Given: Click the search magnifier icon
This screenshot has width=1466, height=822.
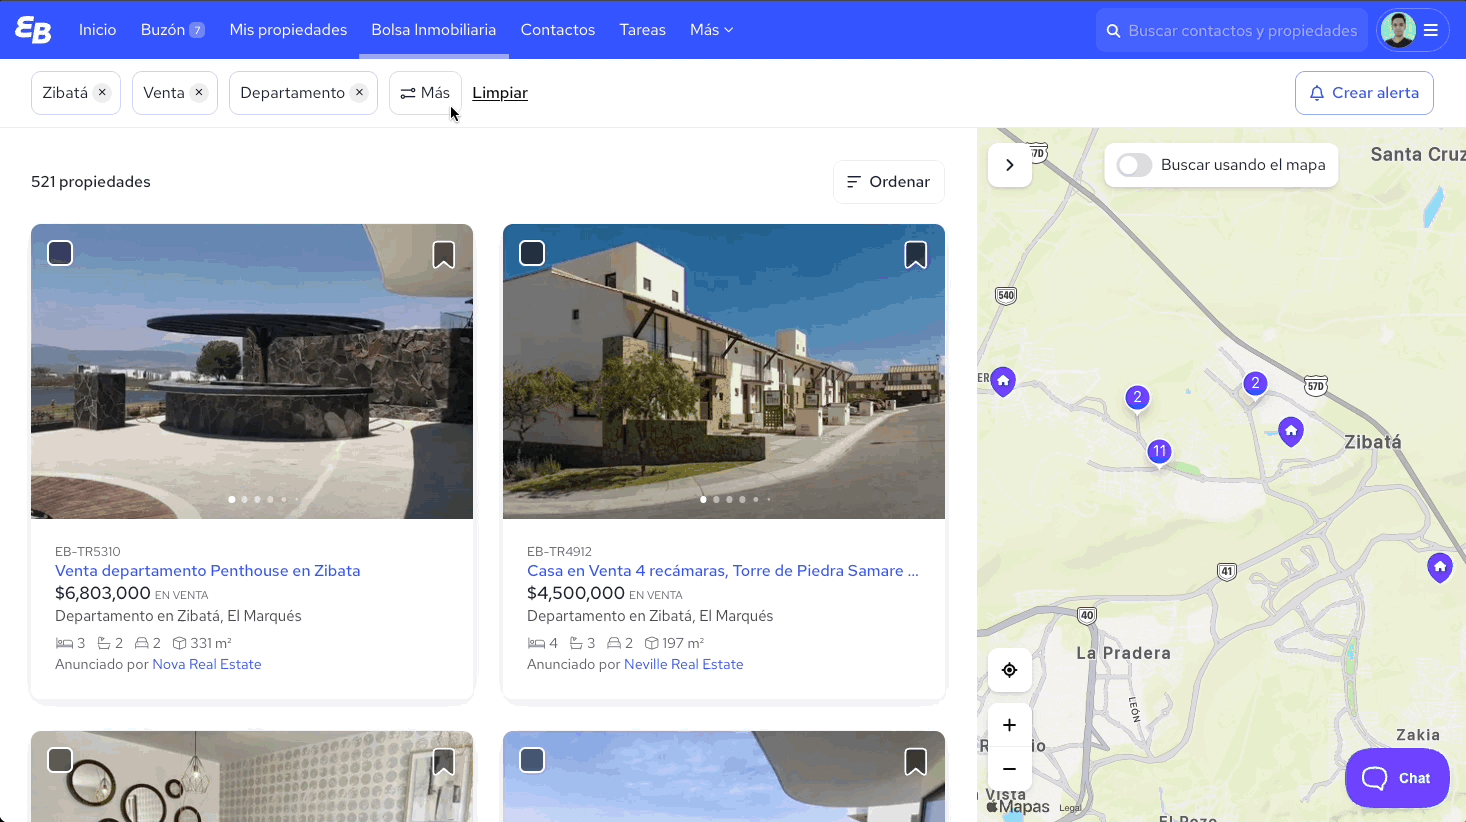Looking at the screenshot, I should pos(1113,31).
